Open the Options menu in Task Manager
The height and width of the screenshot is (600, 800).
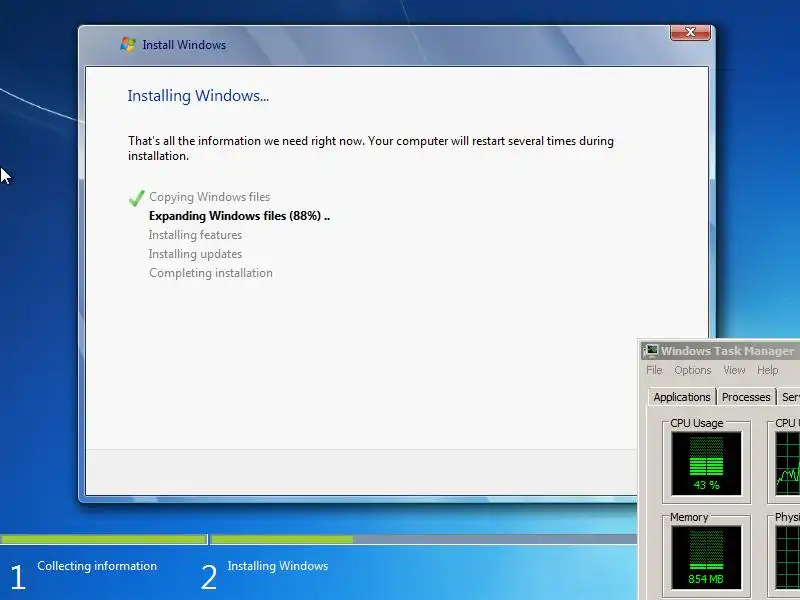[692, 370]
